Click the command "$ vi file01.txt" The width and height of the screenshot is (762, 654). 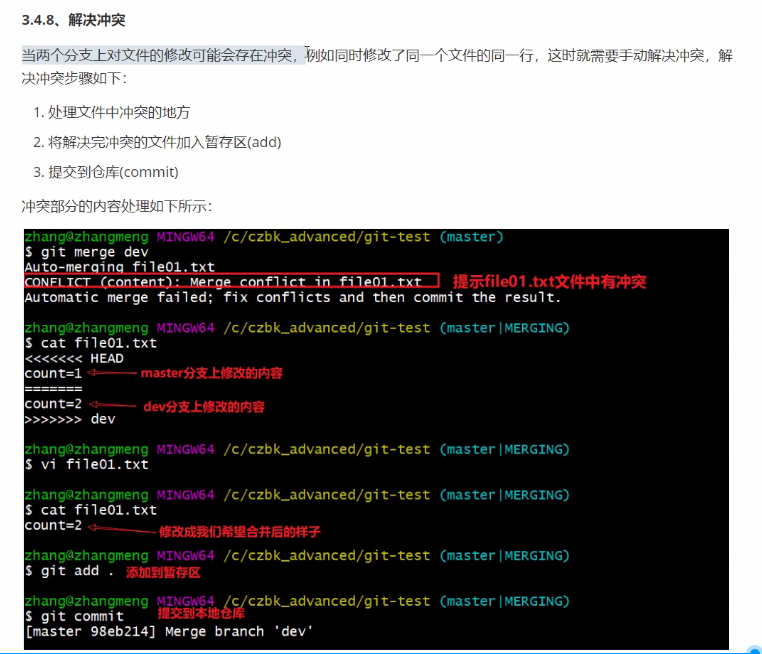(x=87, y=465)
